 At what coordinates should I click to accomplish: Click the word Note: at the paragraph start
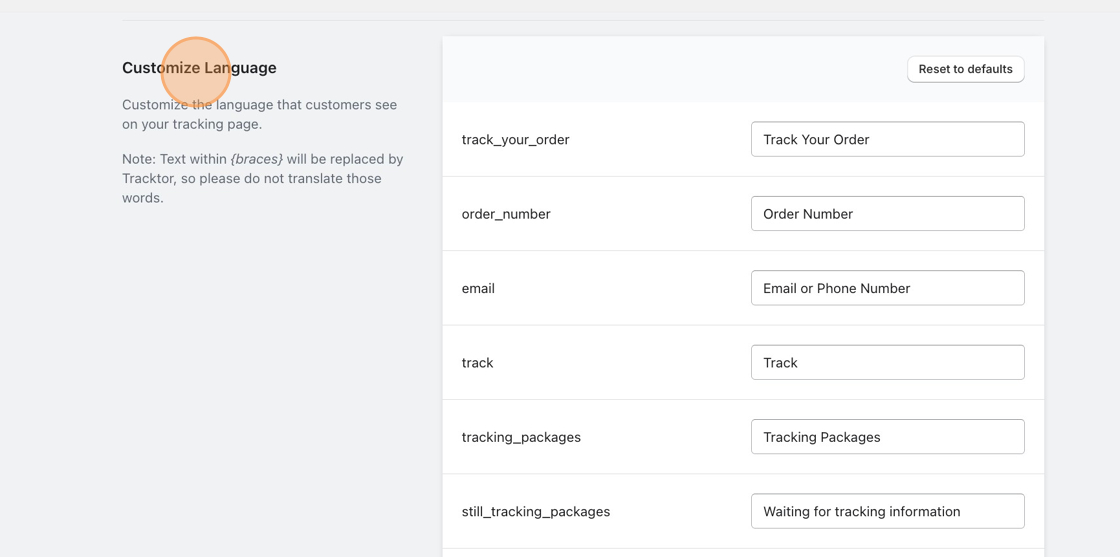point(139,159)
